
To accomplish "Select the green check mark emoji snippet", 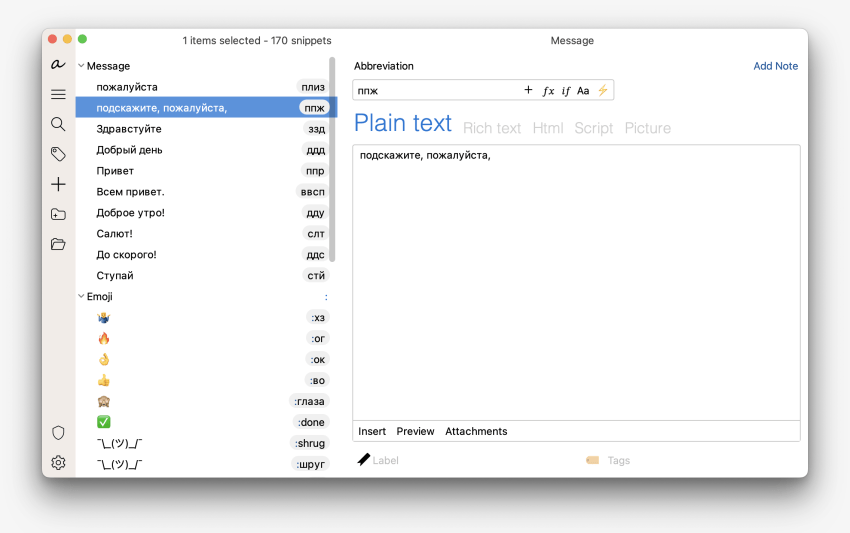I will coord(104,422).
